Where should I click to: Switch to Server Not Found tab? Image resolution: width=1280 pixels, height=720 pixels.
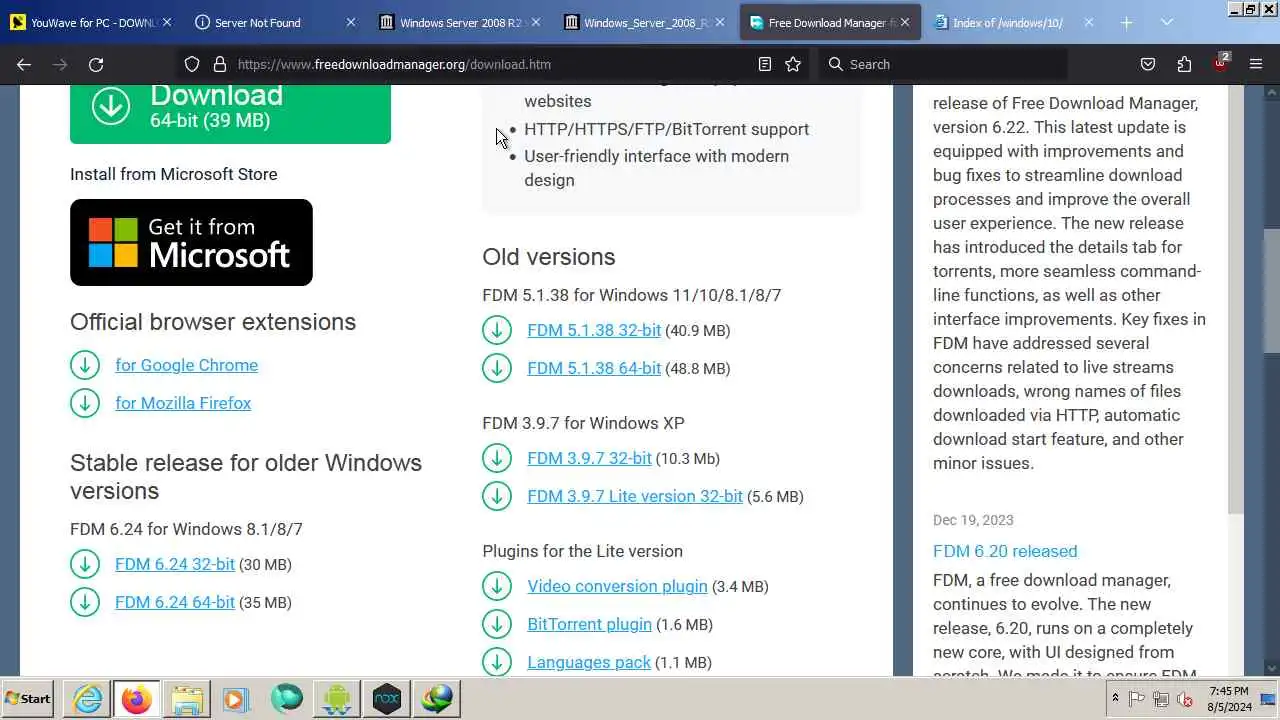pyautogui.click(x=275, y=22)
